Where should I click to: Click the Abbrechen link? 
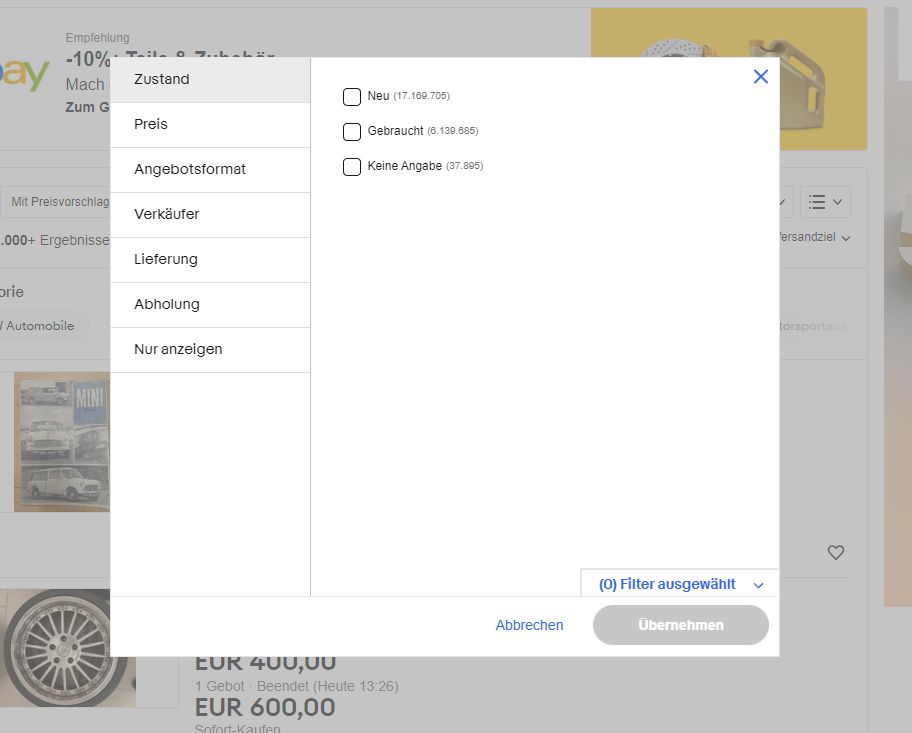(529, 625)
